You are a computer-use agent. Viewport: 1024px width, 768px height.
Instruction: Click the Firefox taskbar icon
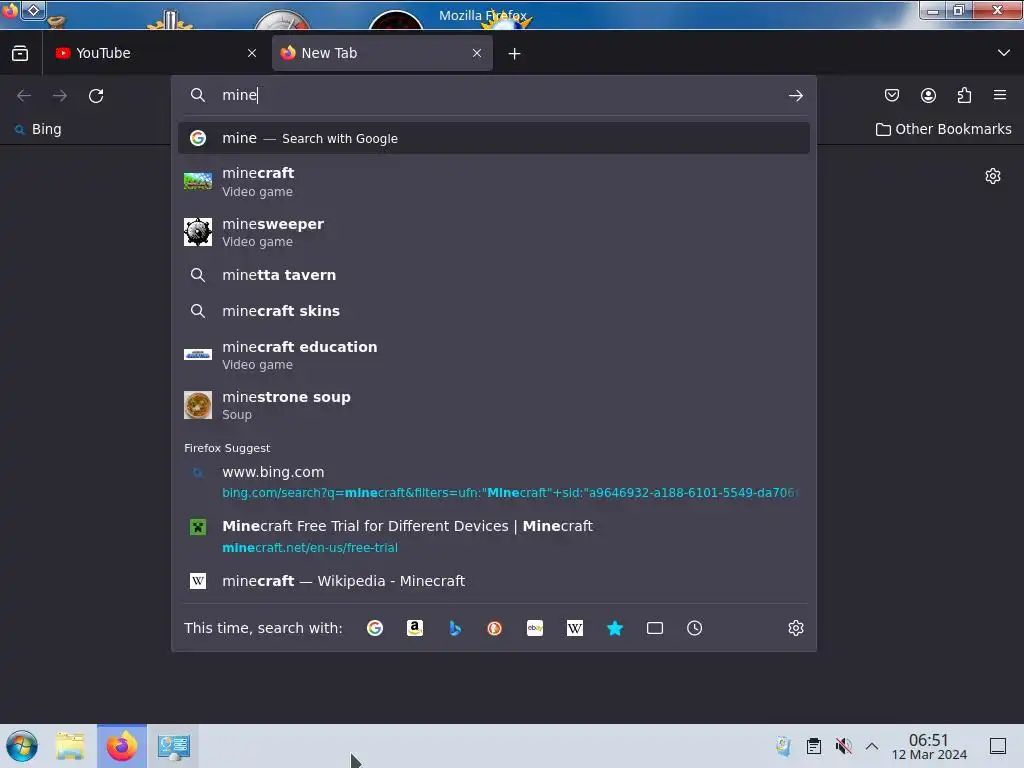(x=122, y=746)
